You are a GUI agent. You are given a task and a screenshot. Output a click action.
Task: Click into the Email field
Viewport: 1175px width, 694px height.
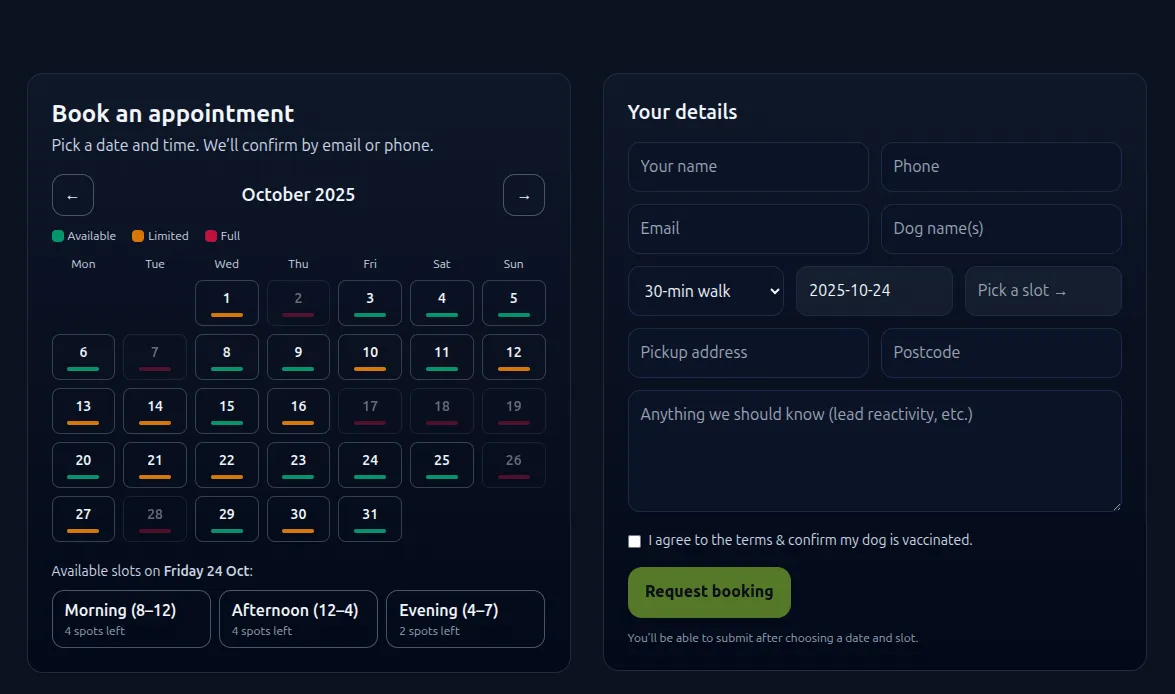[x=748, y=229]
